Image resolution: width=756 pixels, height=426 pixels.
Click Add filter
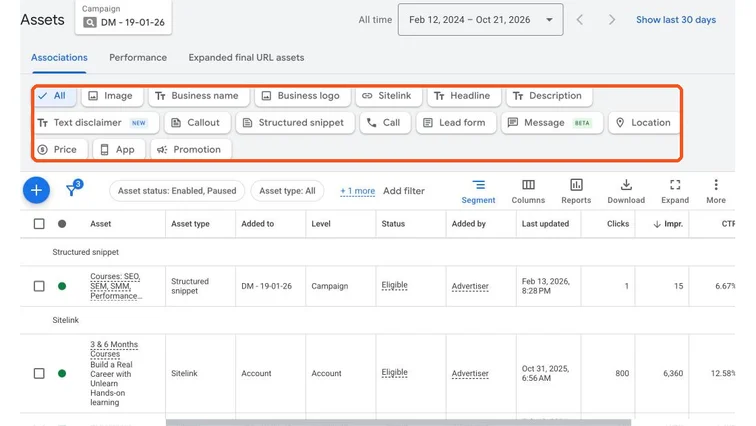(404, 191)
